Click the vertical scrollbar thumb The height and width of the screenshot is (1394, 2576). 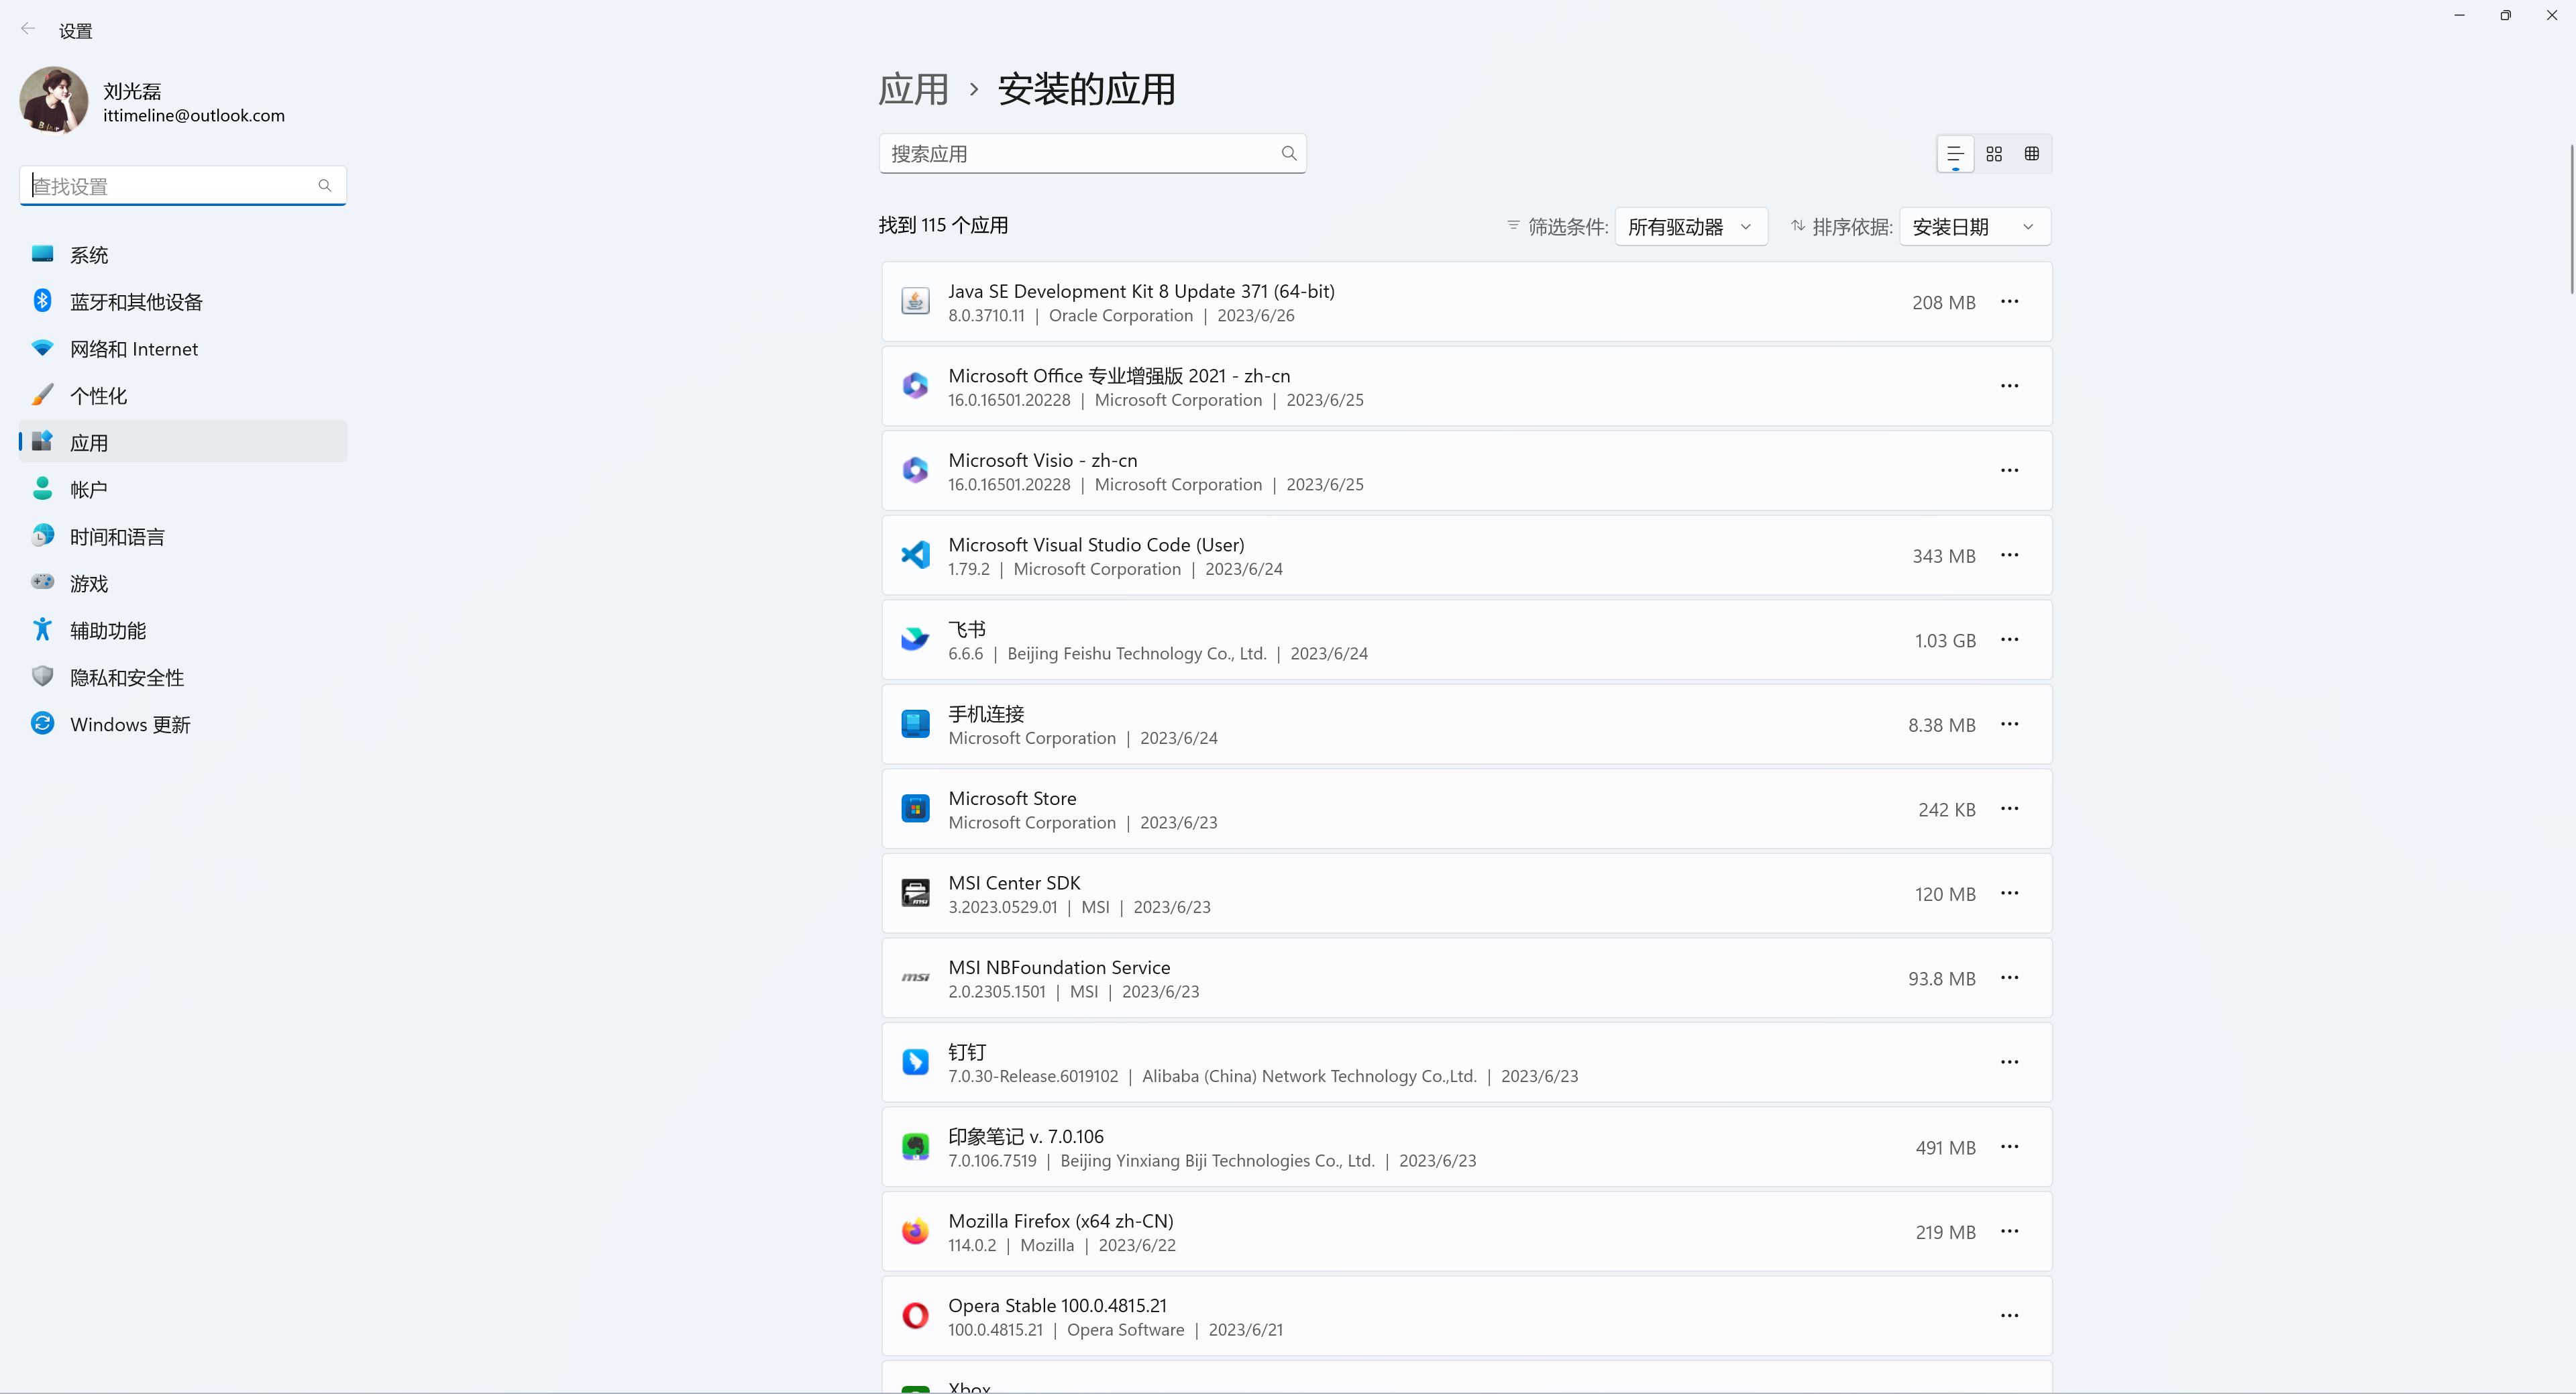2571,220
